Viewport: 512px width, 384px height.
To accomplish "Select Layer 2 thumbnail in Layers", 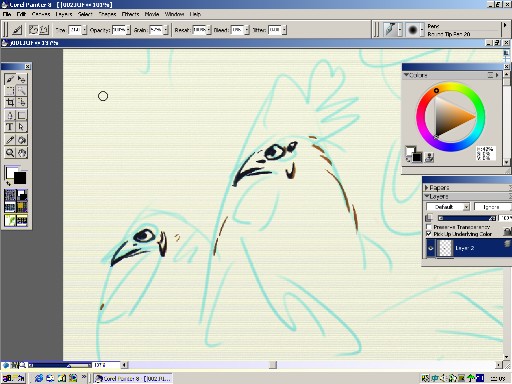I will 445,248.
